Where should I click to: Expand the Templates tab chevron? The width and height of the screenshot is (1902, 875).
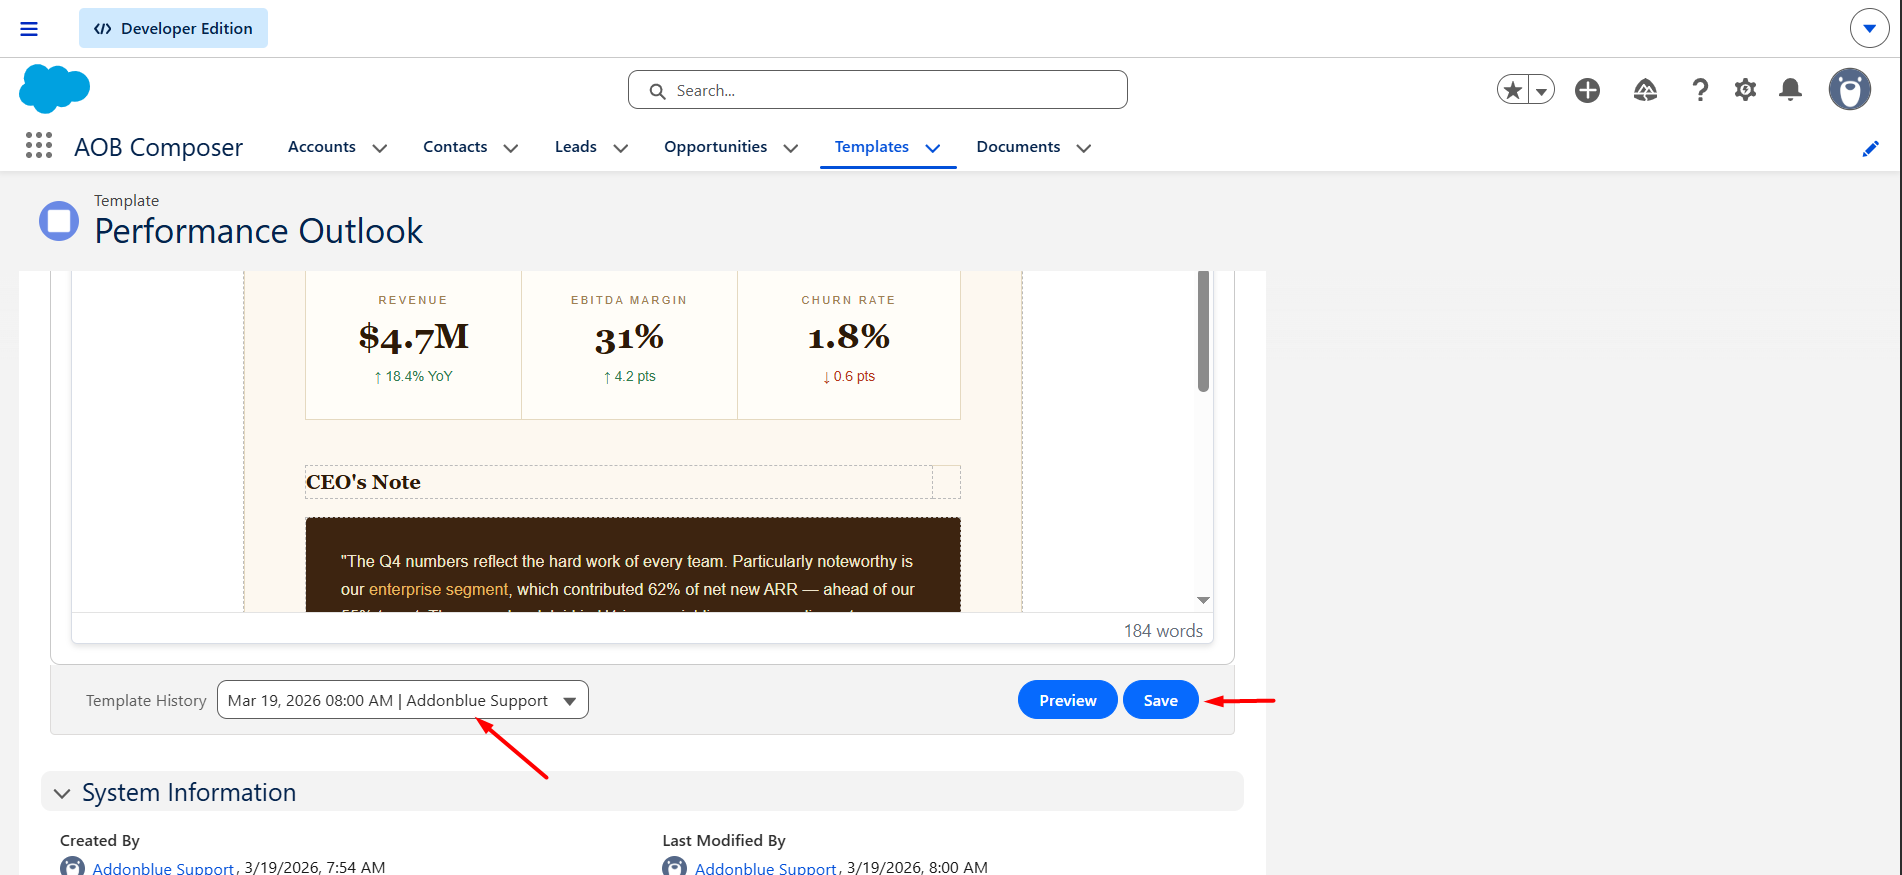(933, 148)
